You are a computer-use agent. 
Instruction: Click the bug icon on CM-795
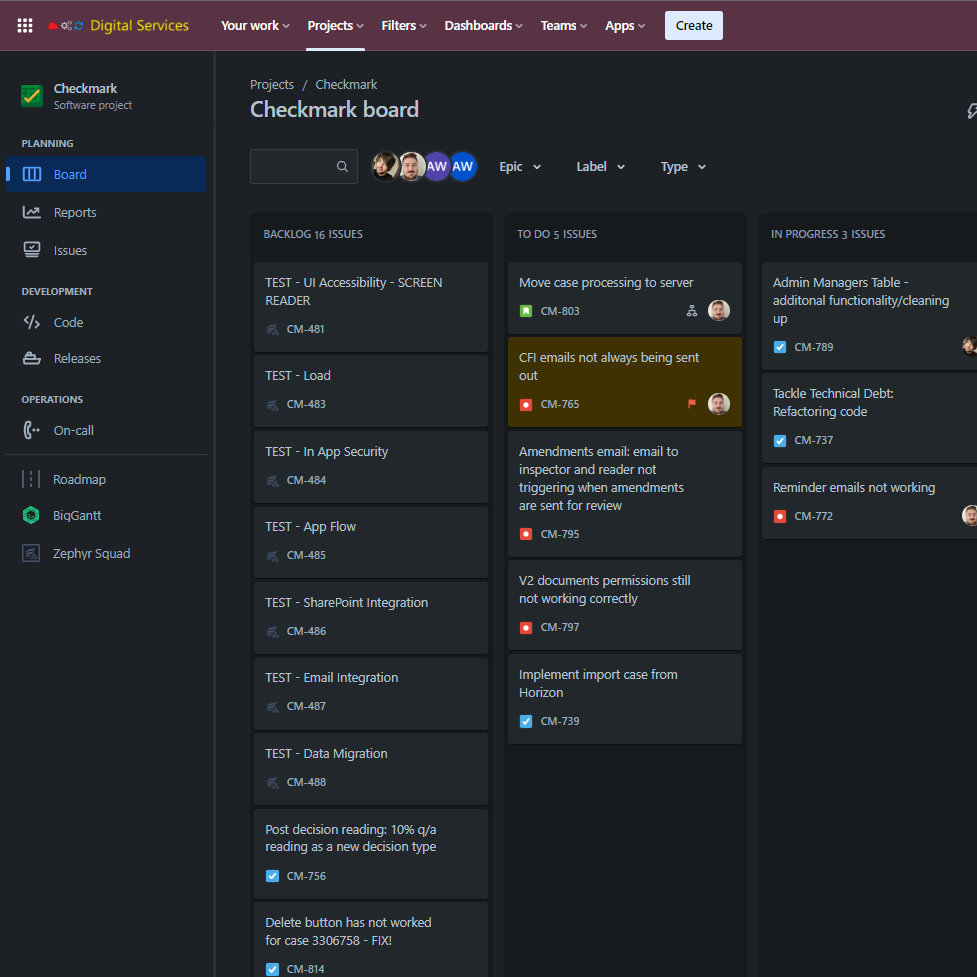coord(526,534)
